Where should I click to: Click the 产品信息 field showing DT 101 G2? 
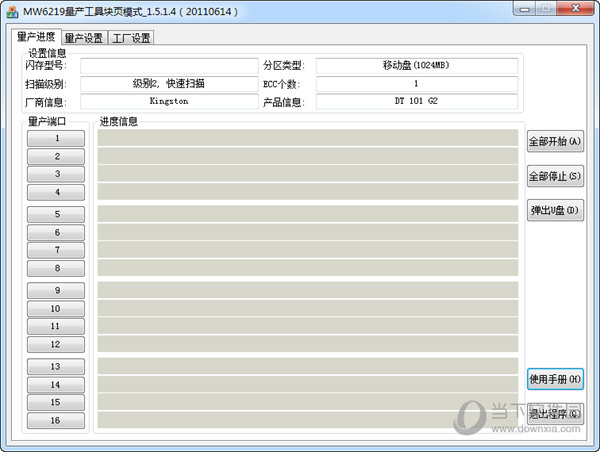coord(417,101)
